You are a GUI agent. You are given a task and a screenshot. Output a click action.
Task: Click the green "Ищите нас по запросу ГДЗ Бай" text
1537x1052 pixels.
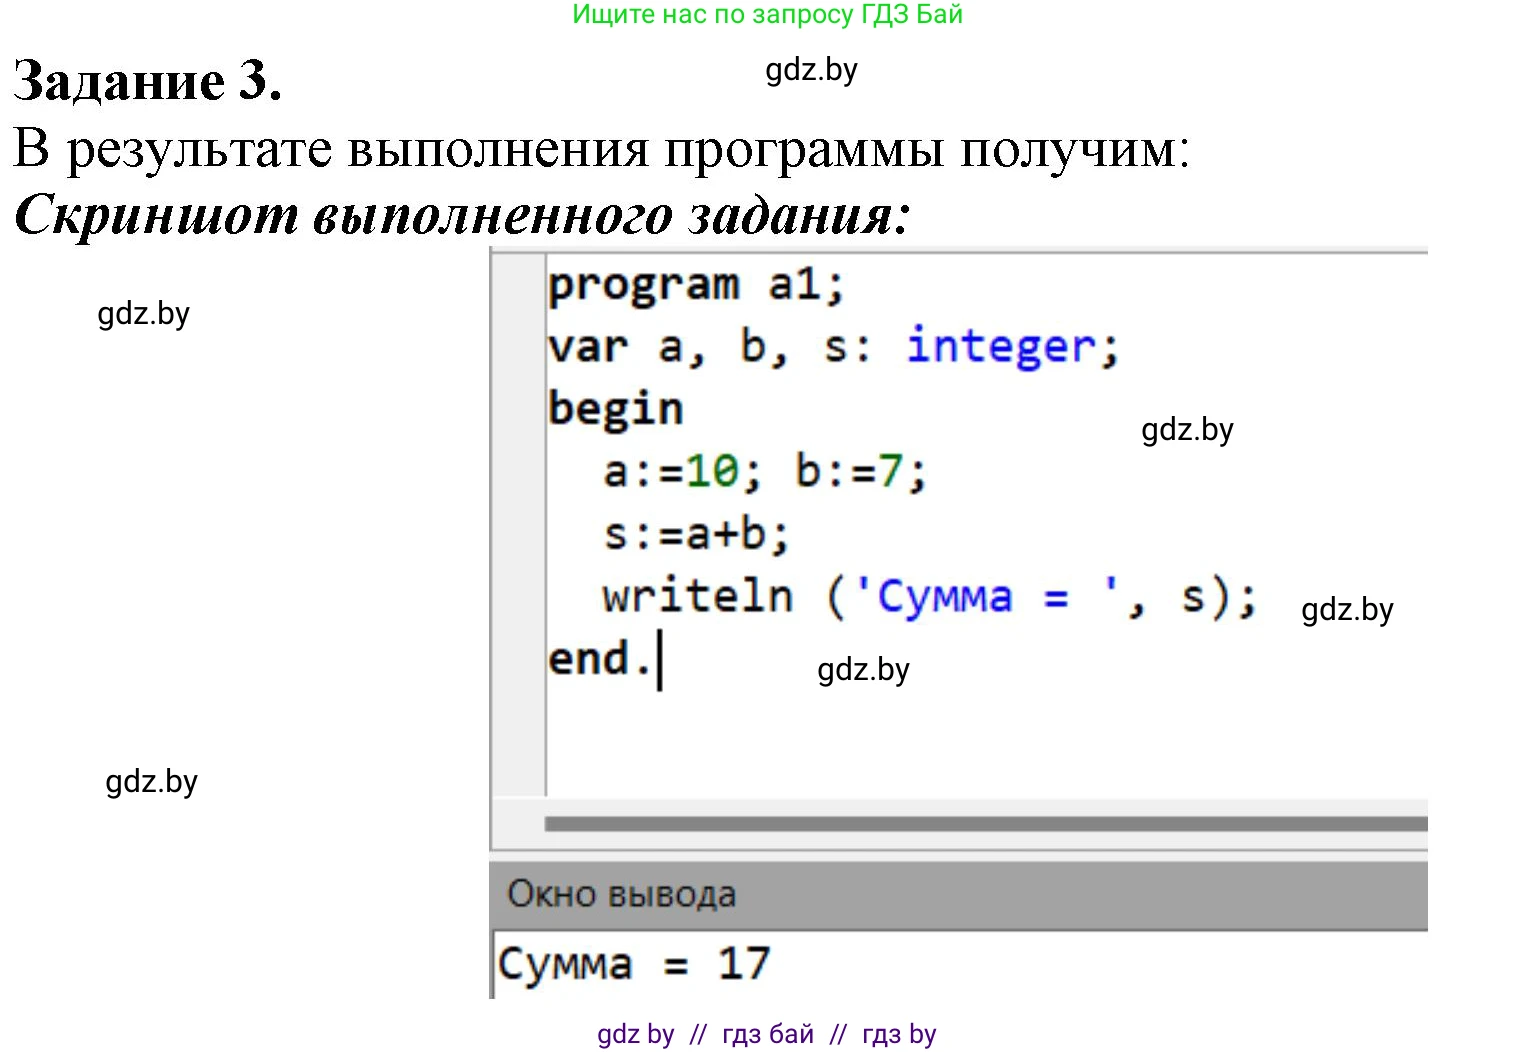[x=767, y=15]
